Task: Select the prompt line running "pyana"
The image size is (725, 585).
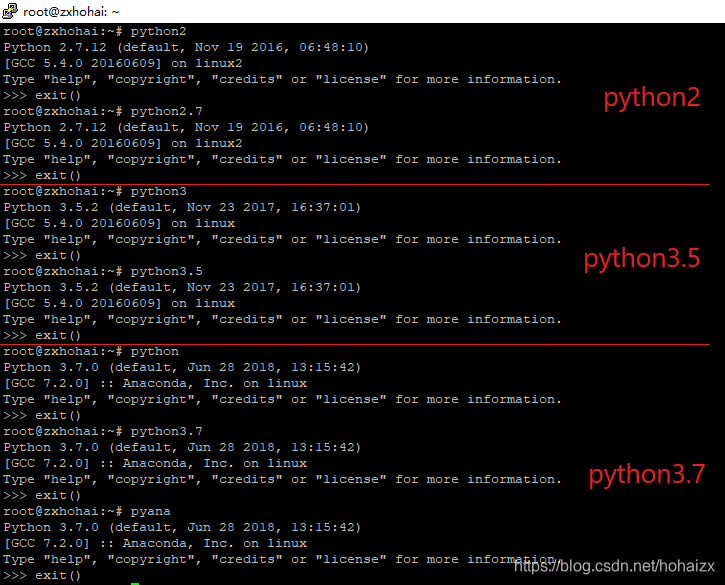Action: tap(87, 511)
